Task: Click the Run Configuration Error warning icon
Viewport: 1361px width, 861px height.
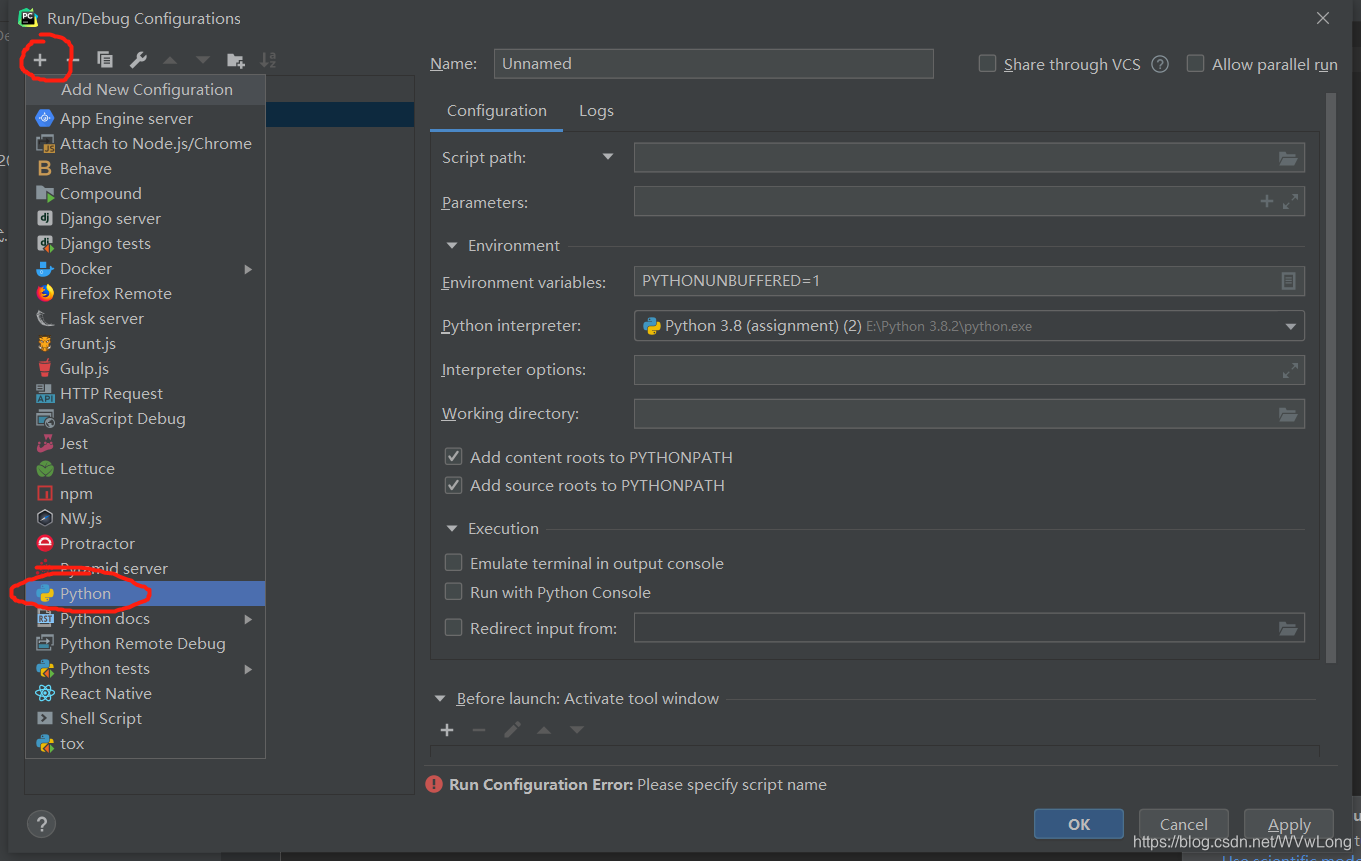Action: 434,784
